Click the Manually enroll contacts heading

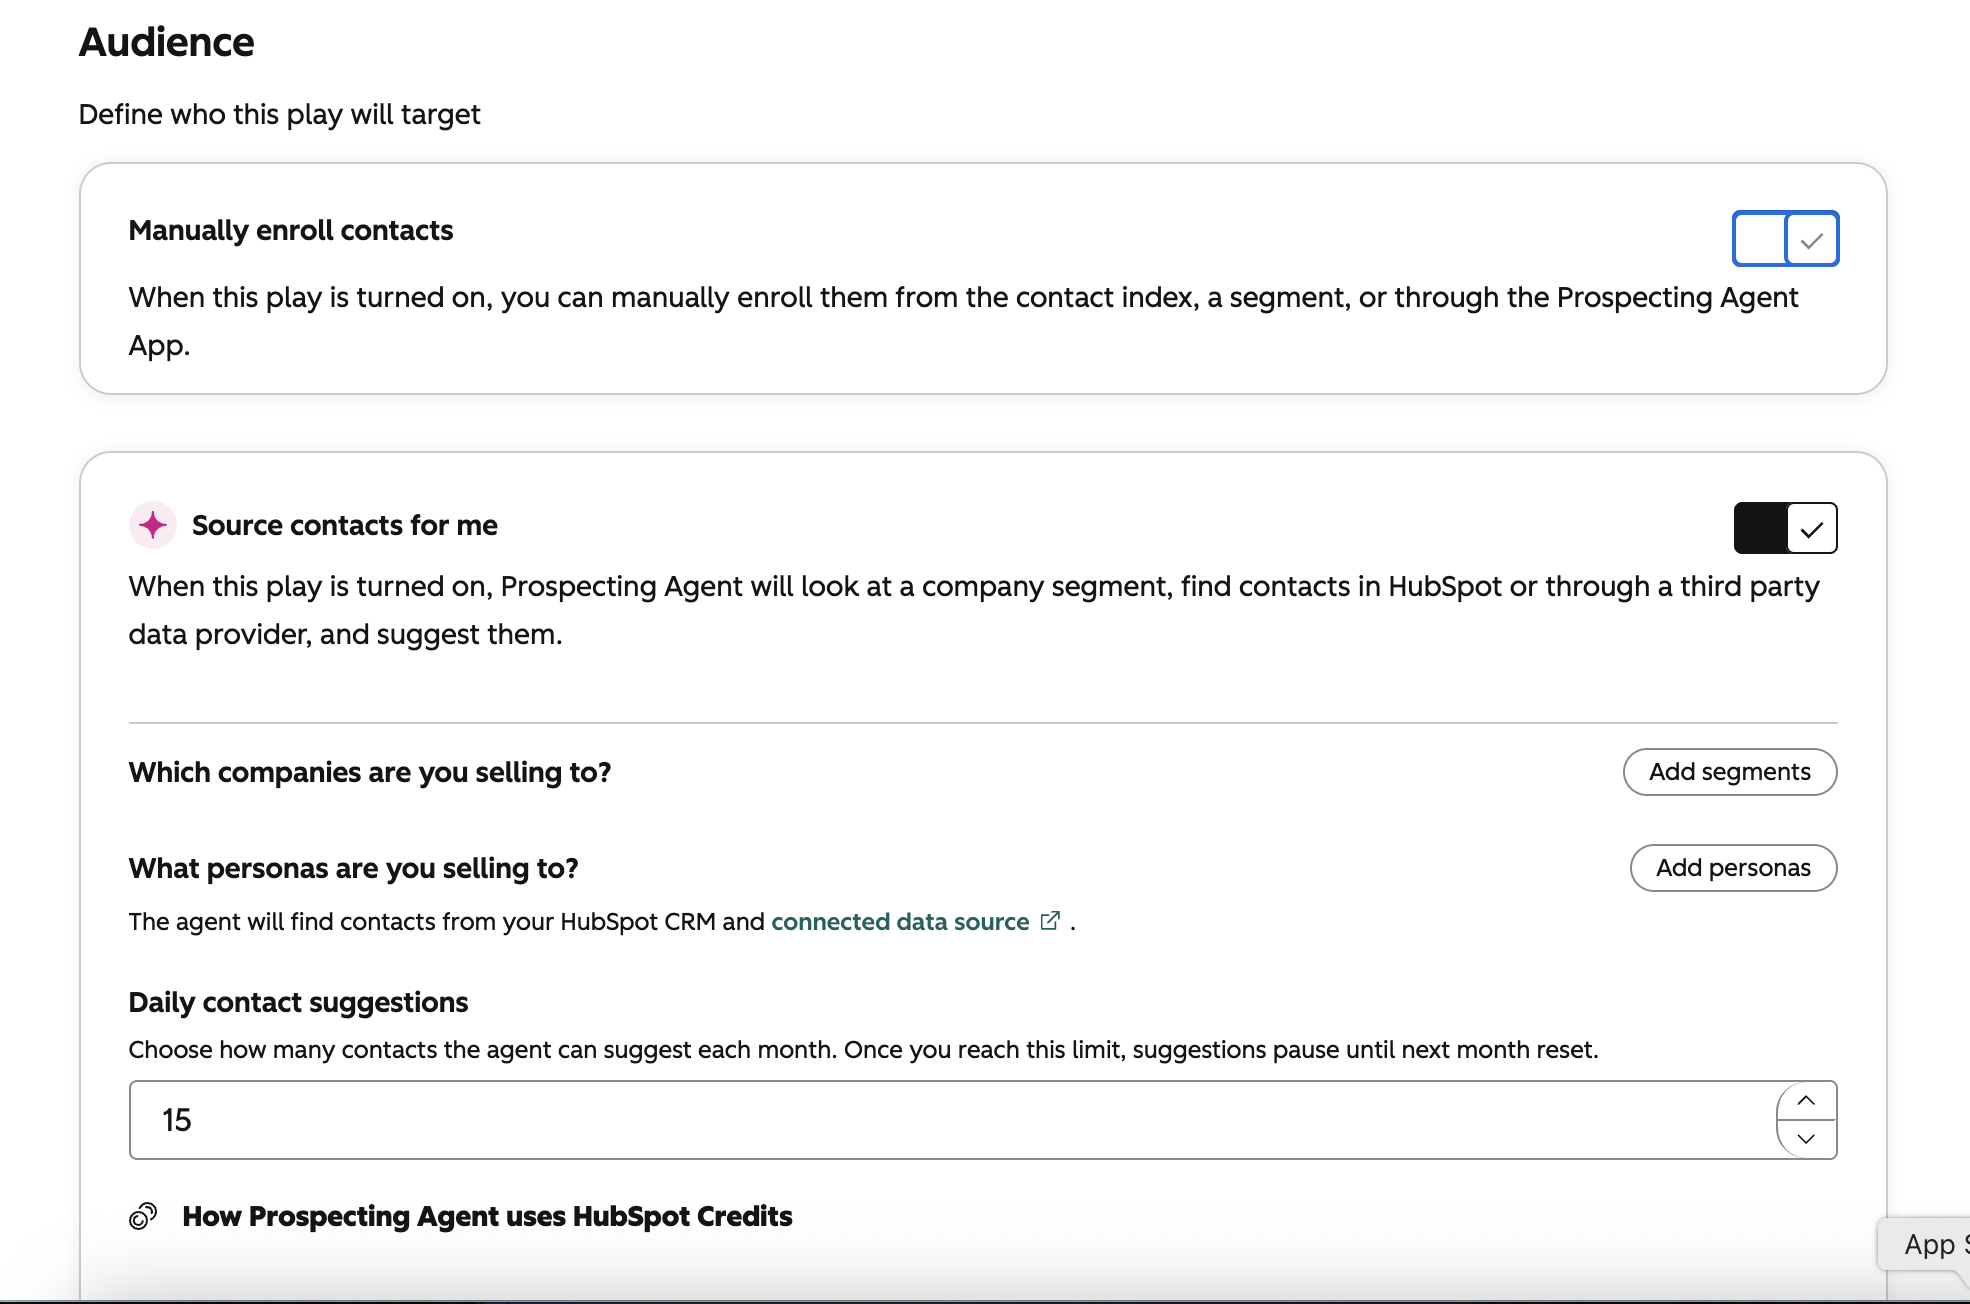click(291, 230)
